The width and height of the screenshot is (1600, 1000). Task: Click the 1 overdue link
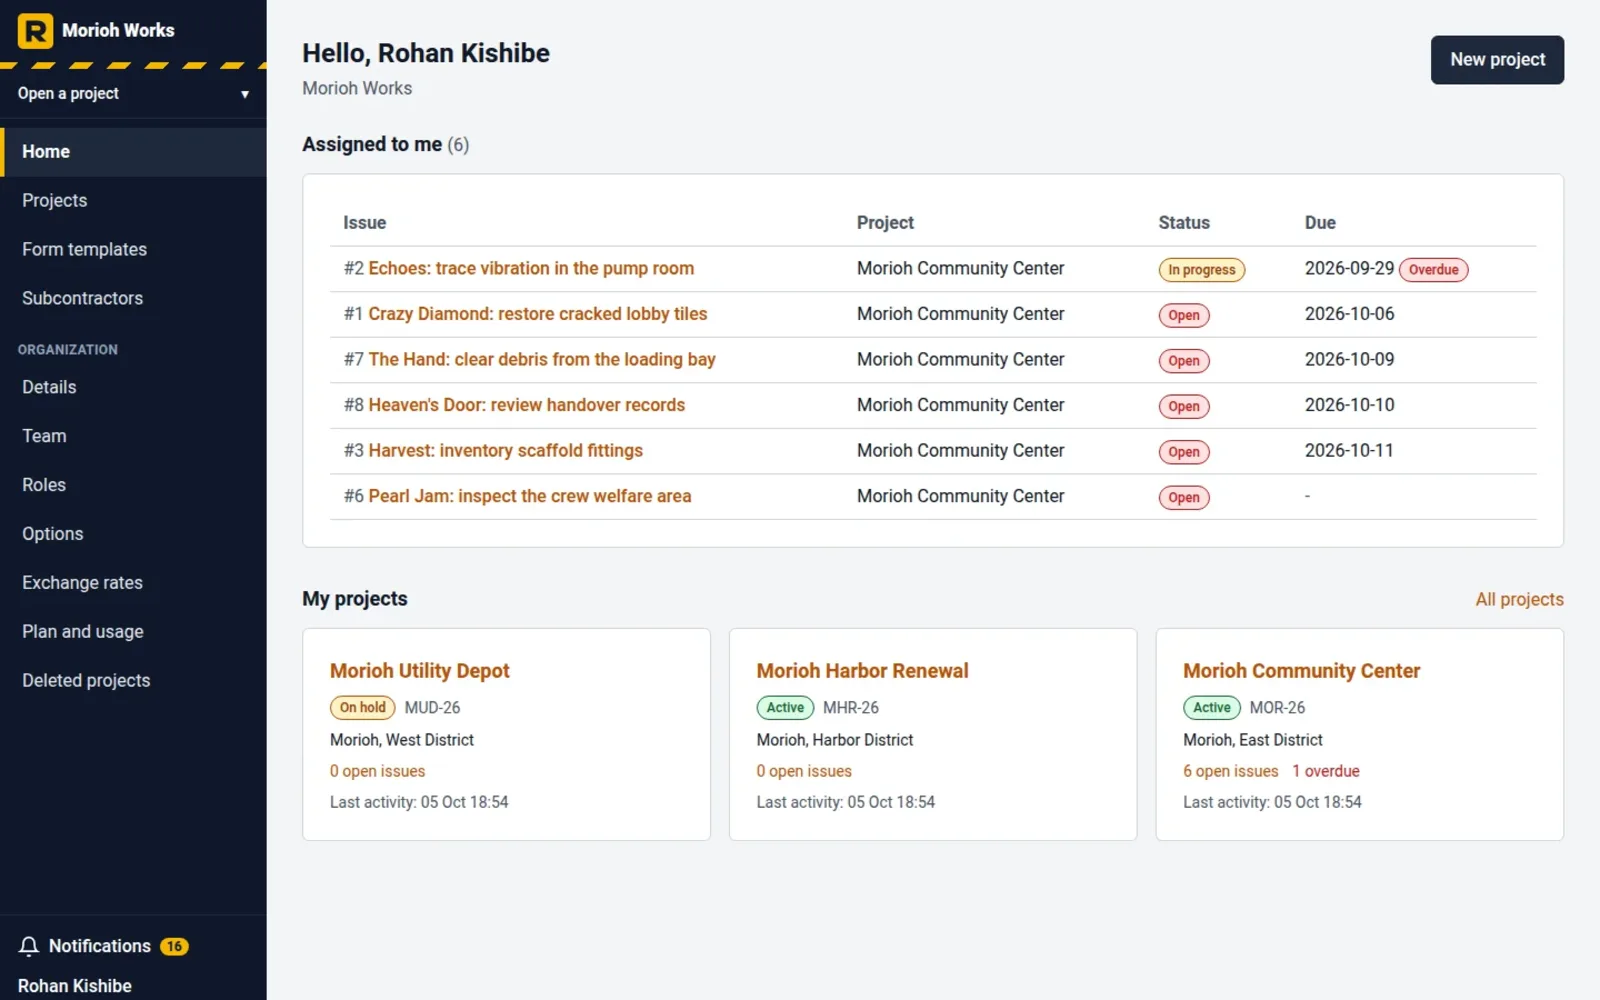pos(1325,771)
